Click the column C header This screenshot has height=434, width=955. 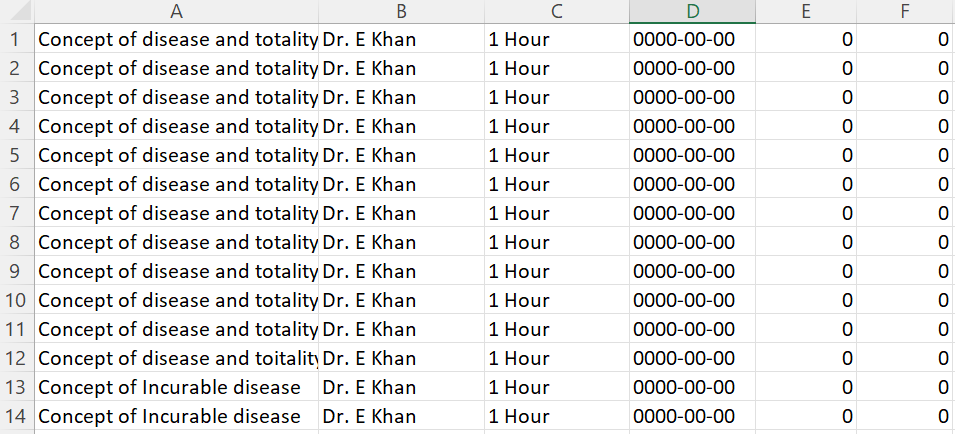pyautogui.click(x=556, y=11)
